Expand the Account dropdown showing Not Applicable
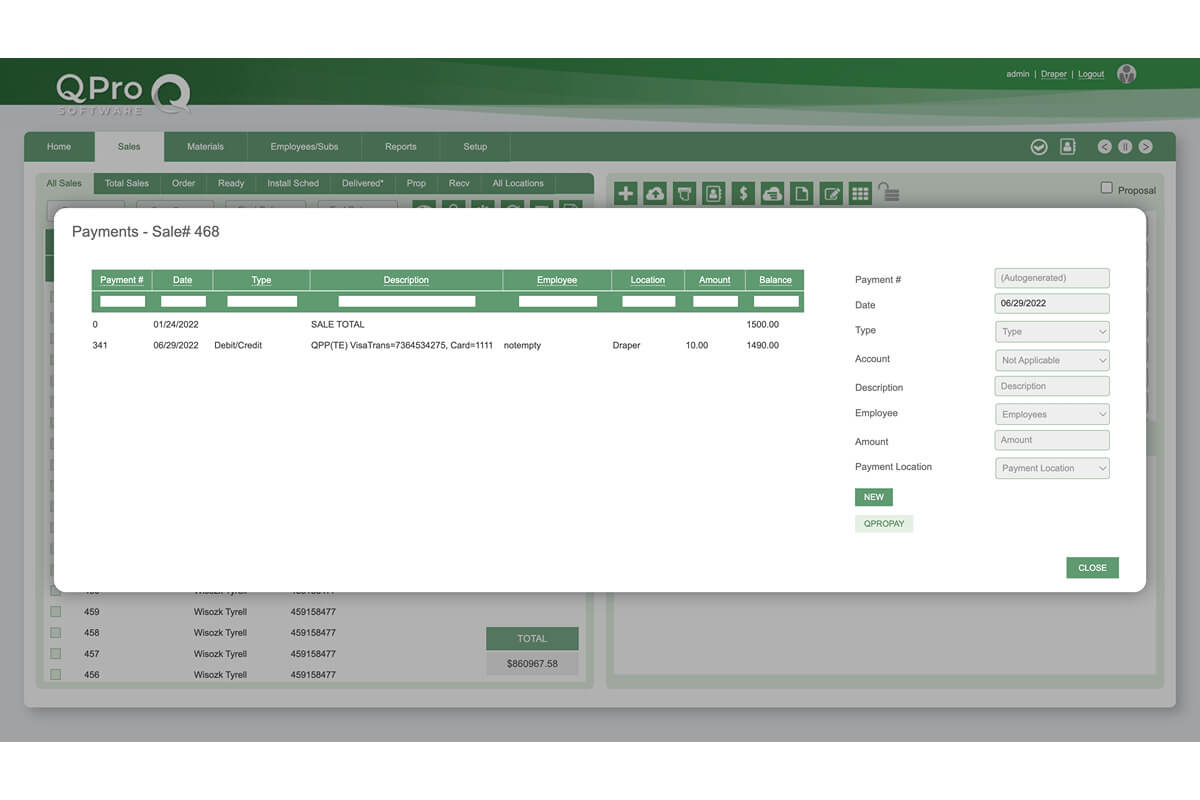This screenshot has height=800, width=1200. [x=1052, y=360]
